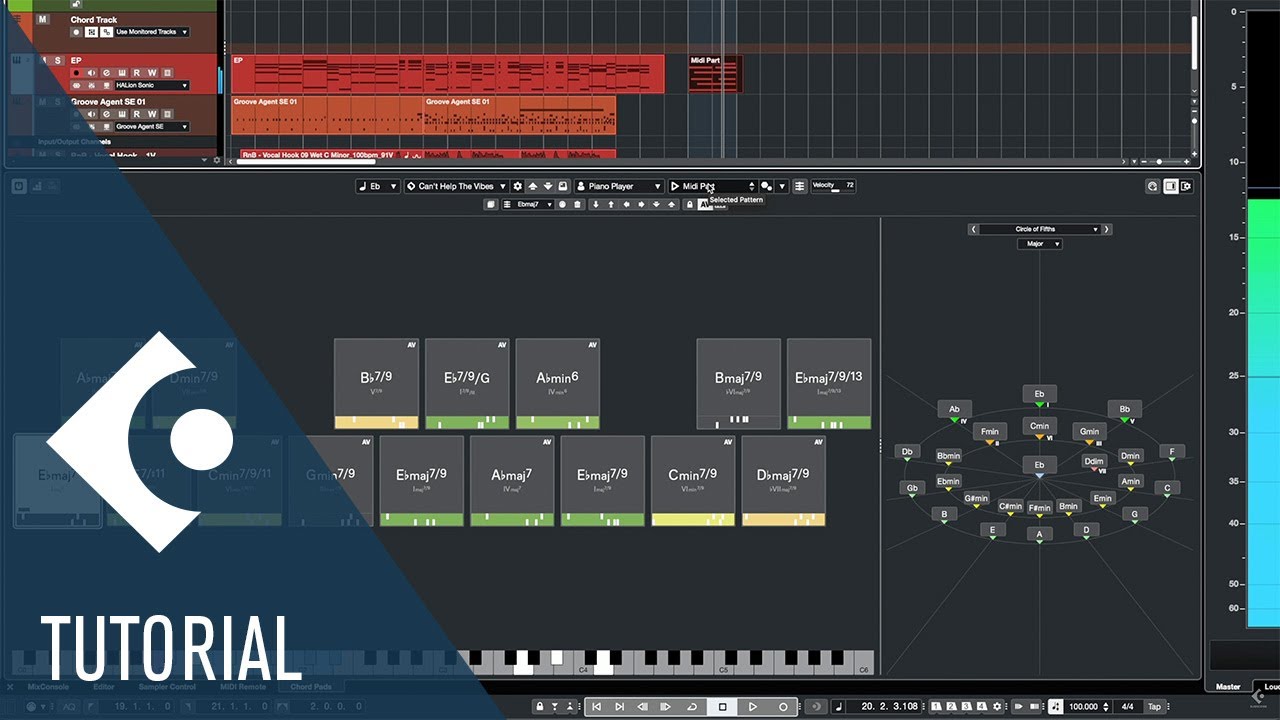Click the 4/4 time signature field
Viewport: 1280px width, 720px height.
tap(1127, 707)
